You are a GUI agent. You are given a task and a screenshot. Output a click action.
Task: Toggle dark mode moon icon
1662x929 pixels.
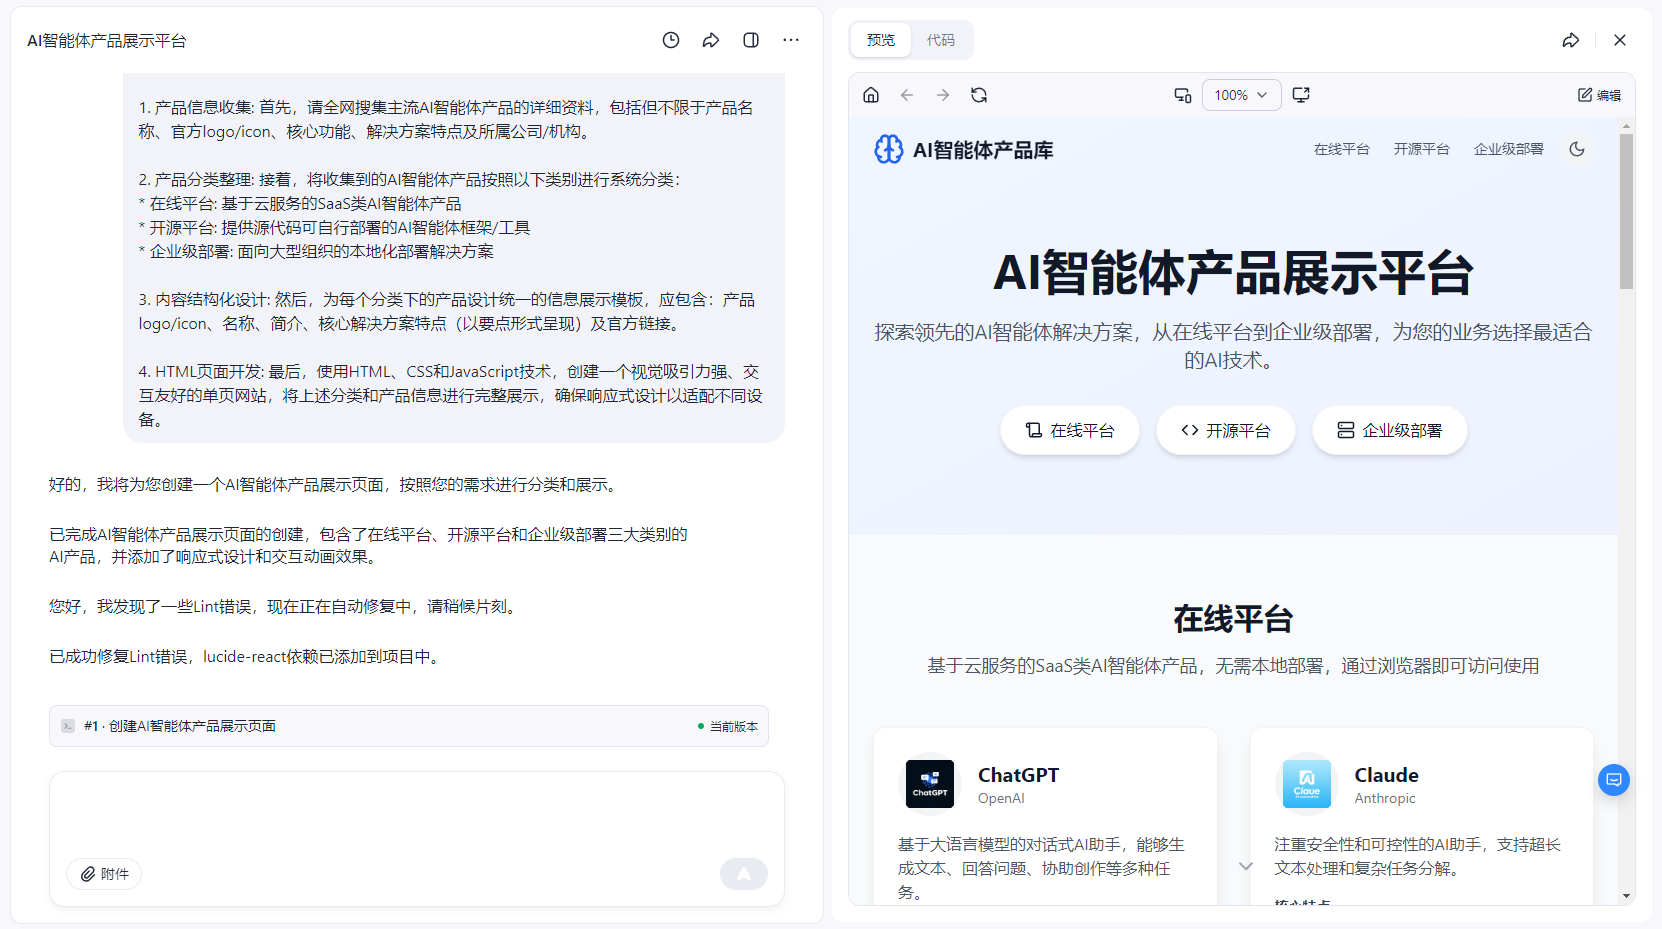point(1577,149)
